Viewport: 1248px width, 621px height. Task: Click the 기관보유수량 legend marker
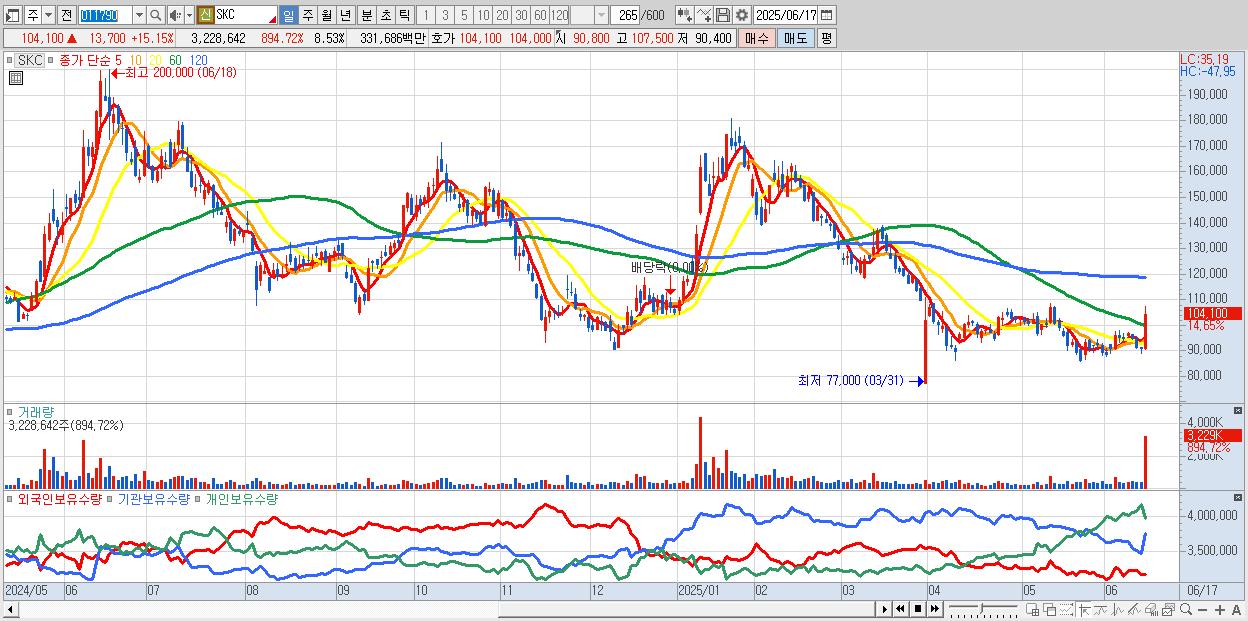coord(111,498)
